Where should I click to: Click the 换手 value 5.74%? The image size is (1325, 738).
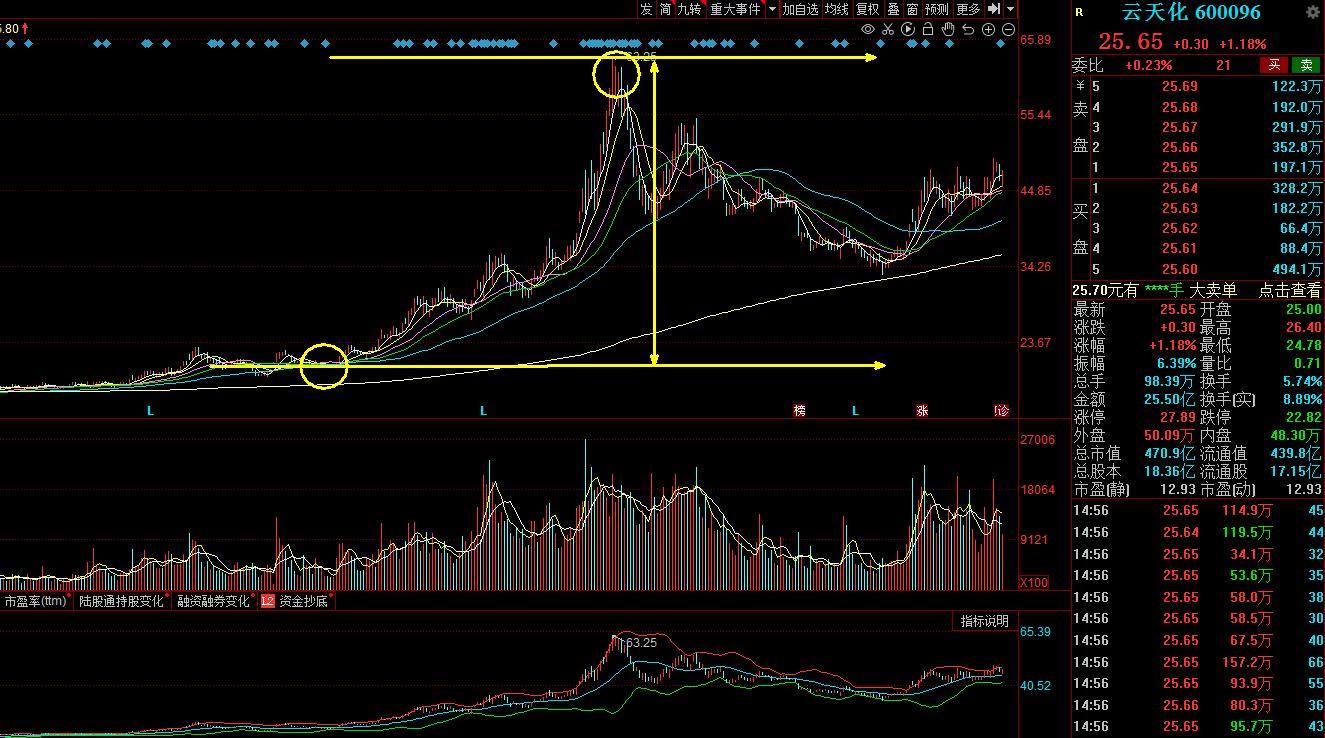click(x=1301, y=382)
